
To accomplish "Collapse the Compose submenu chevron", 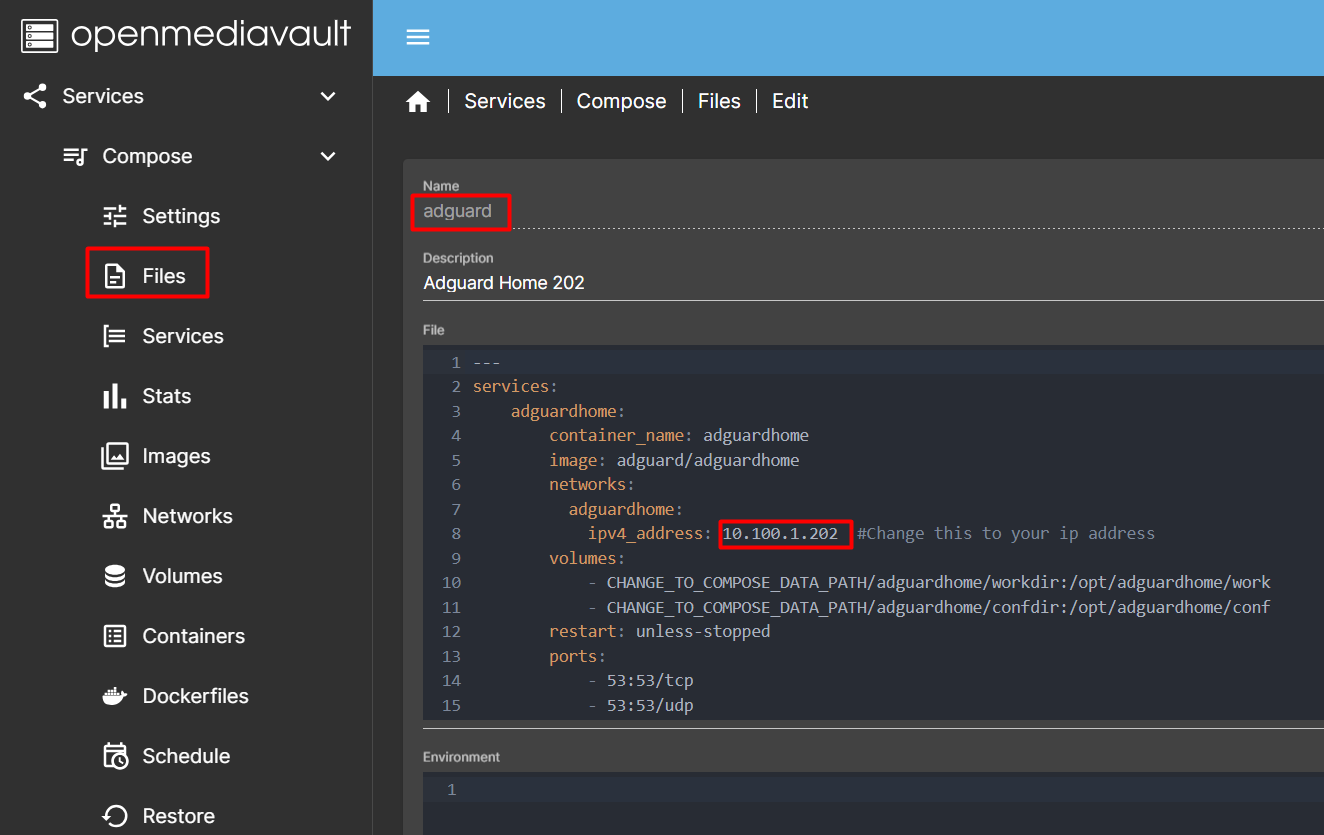I will pyautogui.click(x=328, y=156).
